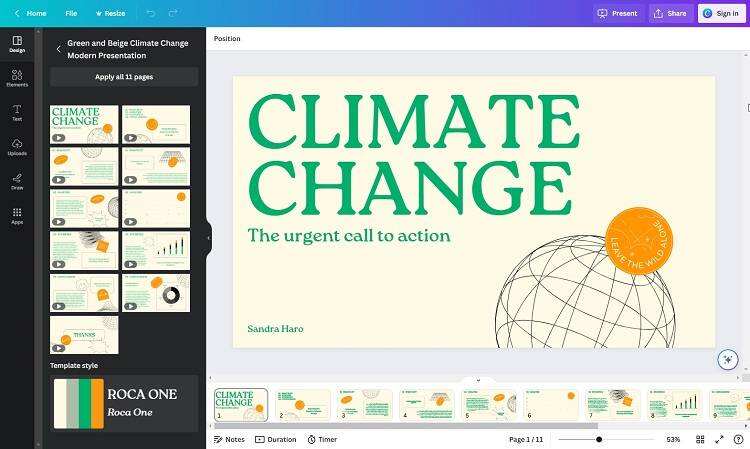This screenshot has width=750, height=449.
Task: Open the grid view icon
Action: pyautogui.click(x=698, y=439)
